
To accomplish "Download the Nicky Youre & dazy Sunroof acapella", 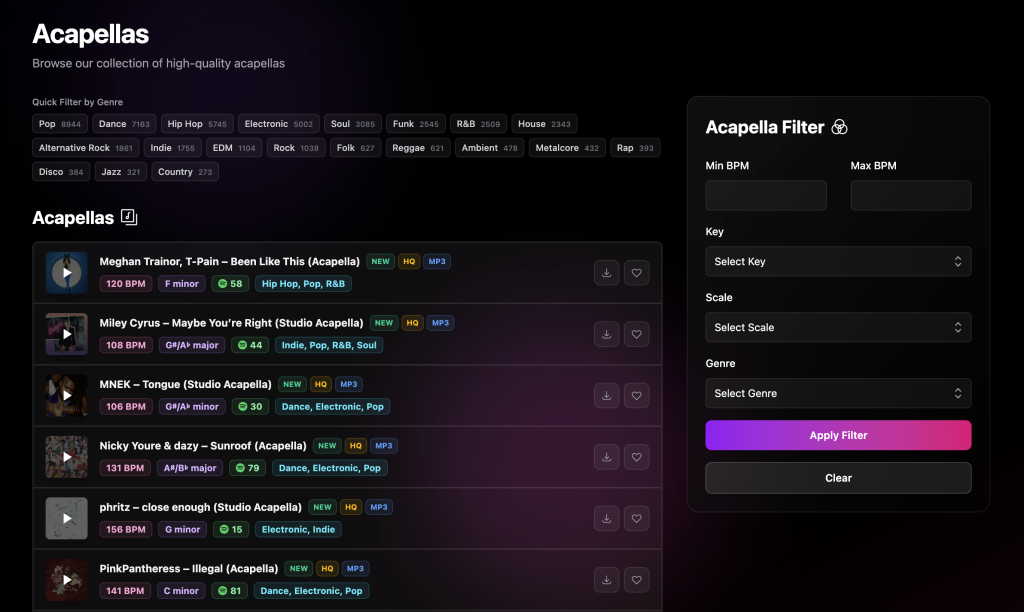I will point(606,457).
